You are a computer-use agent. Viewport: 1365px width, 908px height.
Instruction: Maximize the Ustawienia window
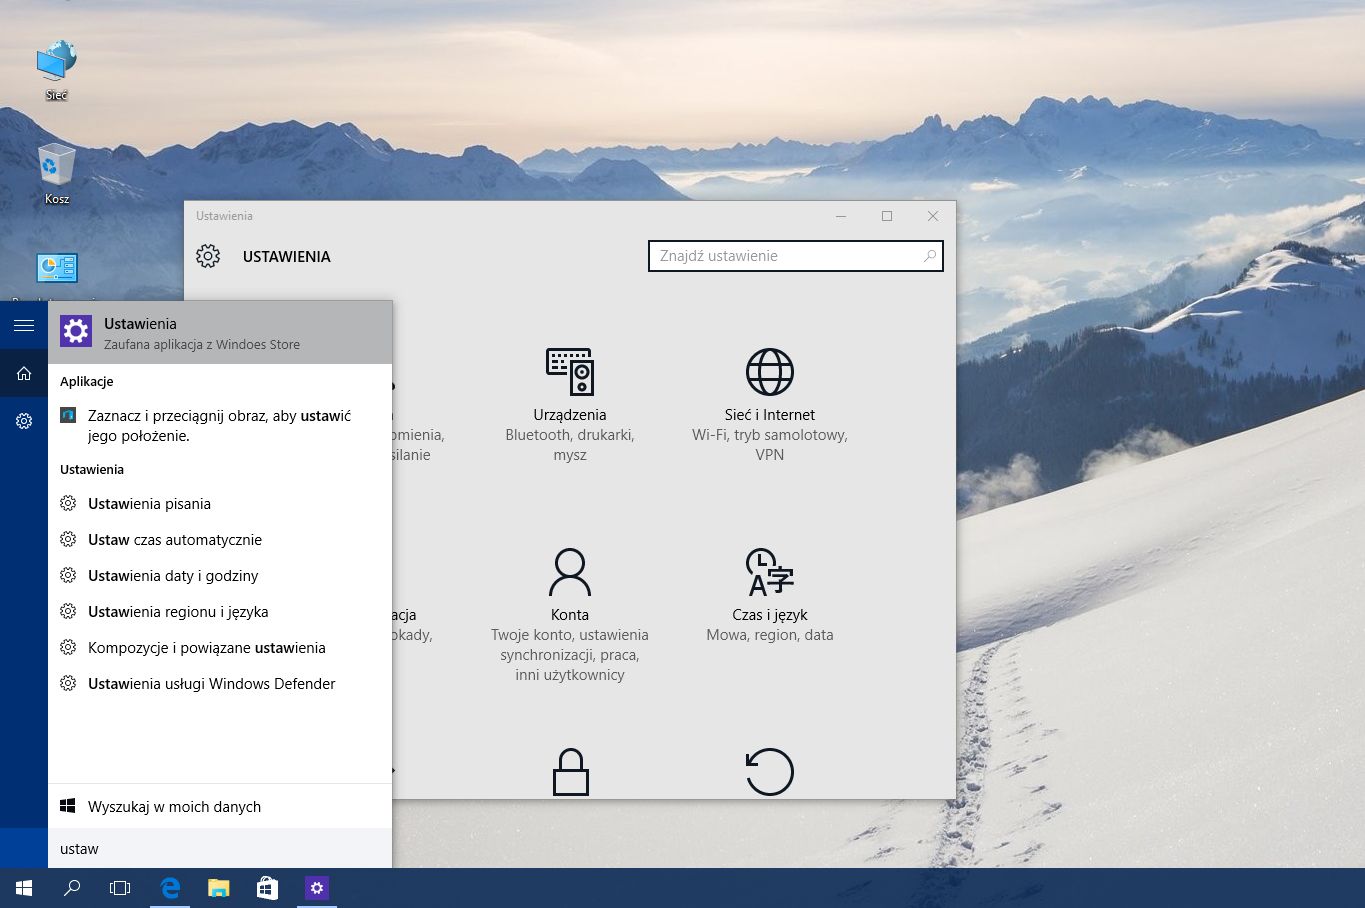(x=887, y=216)
